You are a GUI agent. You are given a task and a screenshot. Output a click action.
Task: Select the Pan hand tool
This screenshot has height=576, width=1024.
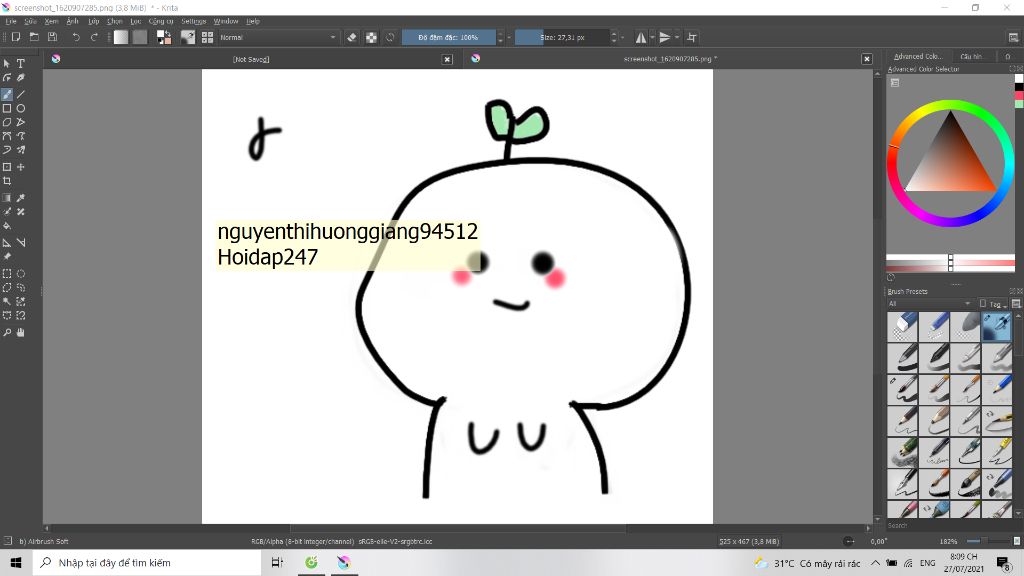click(x=21, y=332)
